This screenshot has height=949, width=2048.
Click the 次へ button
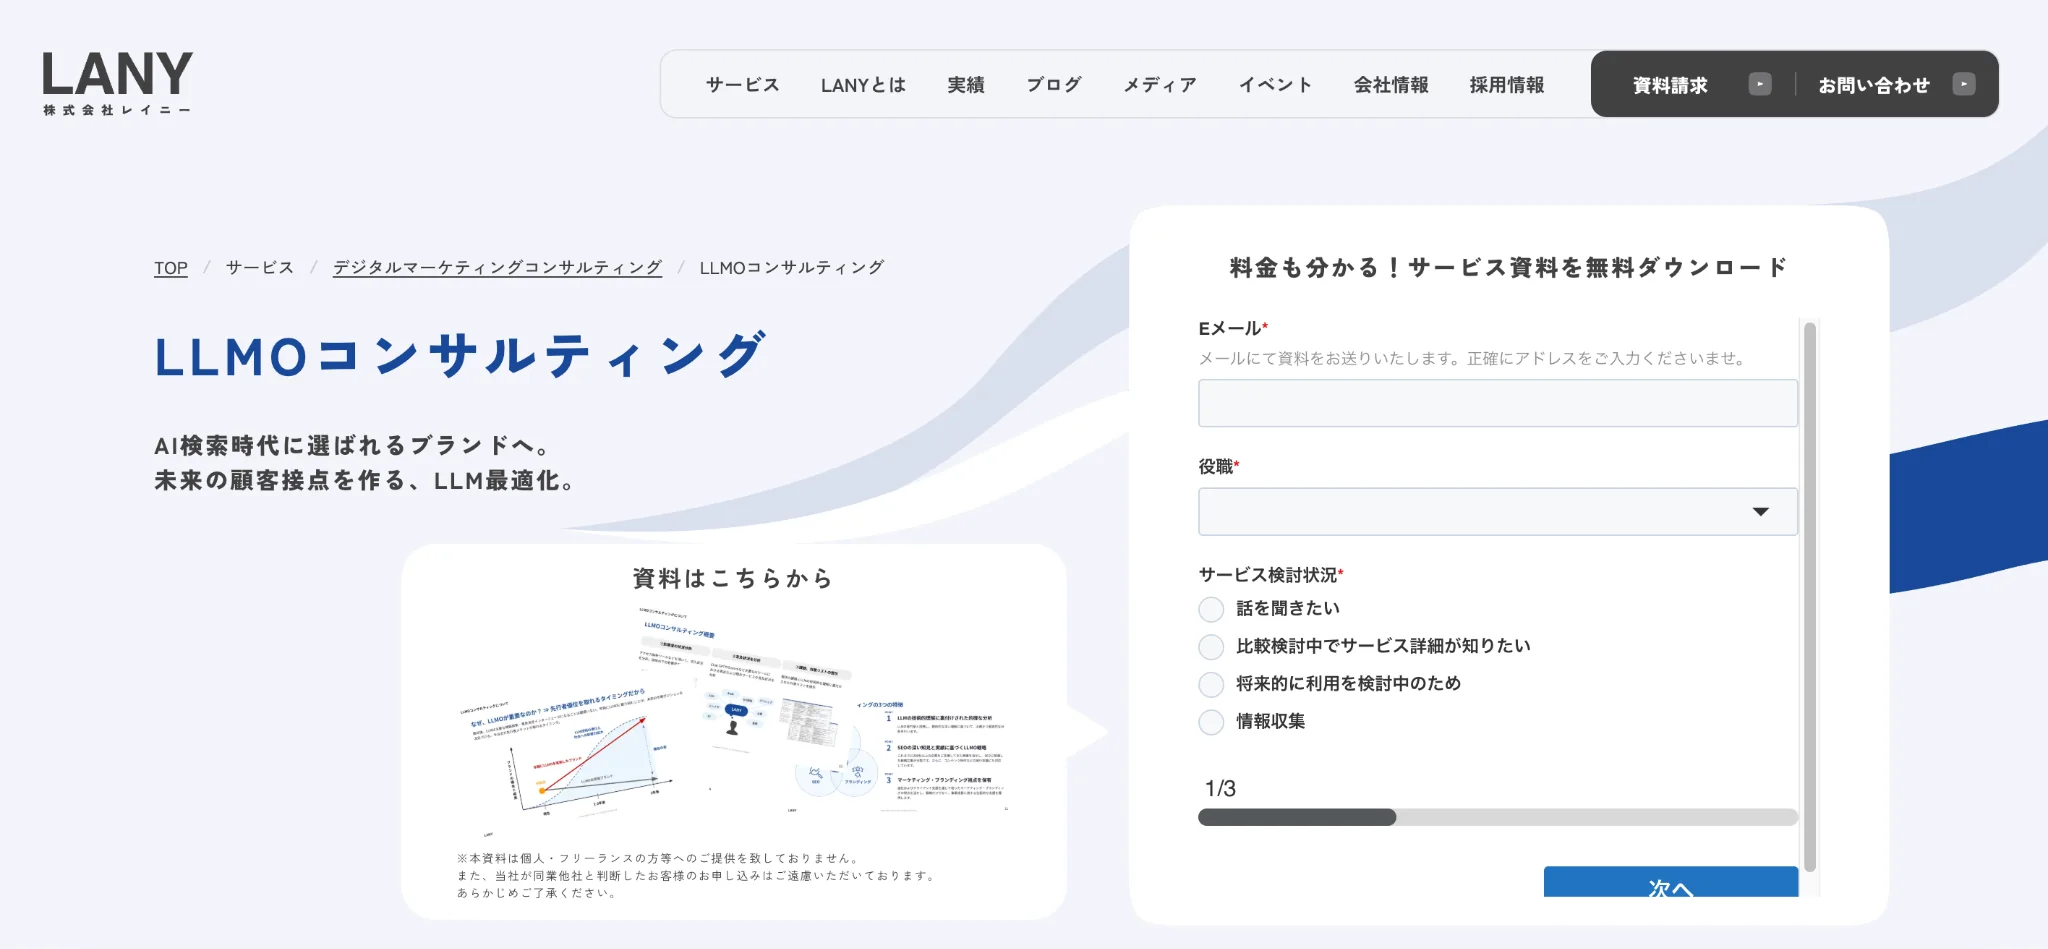click(x=1671, y=882)
